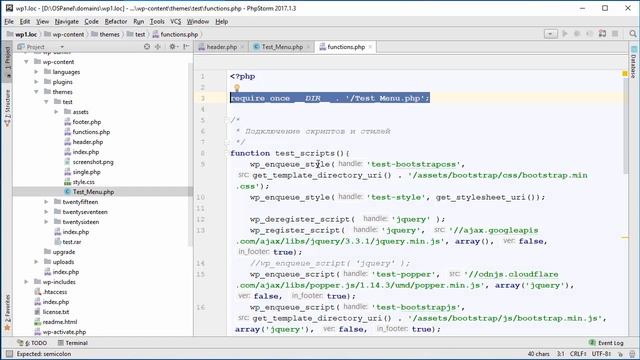Click the intention lightbulb icon in editor
The height and width of the screenshot is (360, 640).
point(237,88)
